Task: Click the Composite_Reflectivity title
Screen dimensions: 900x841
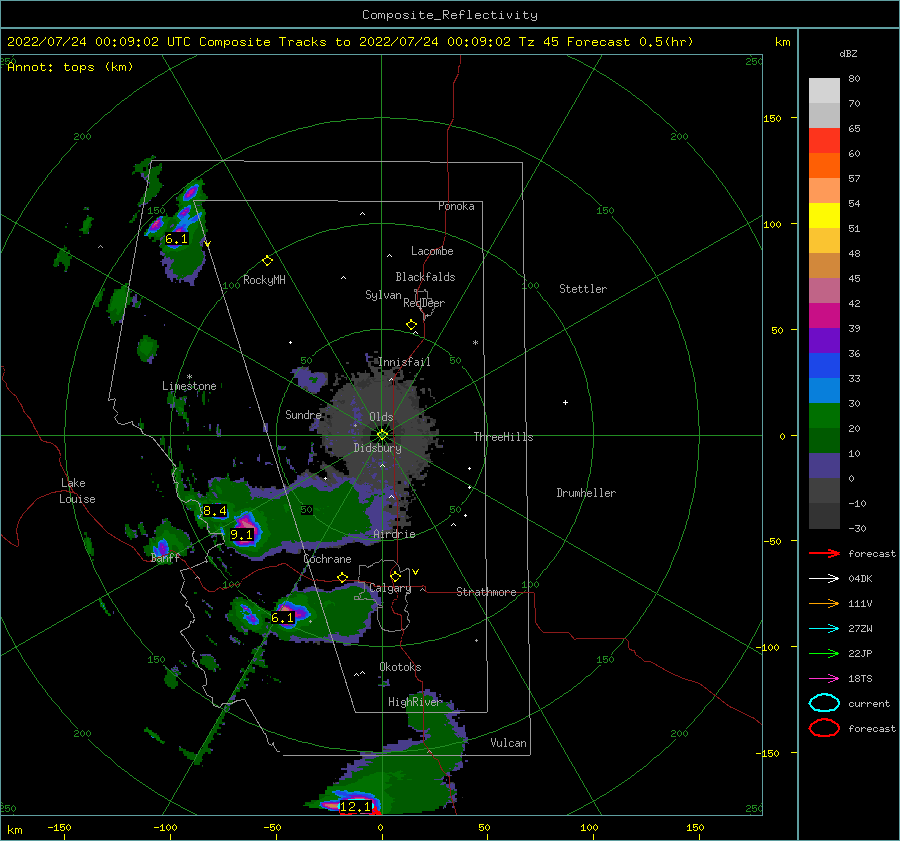Action: pyautogui.click(x=450, y=15)
